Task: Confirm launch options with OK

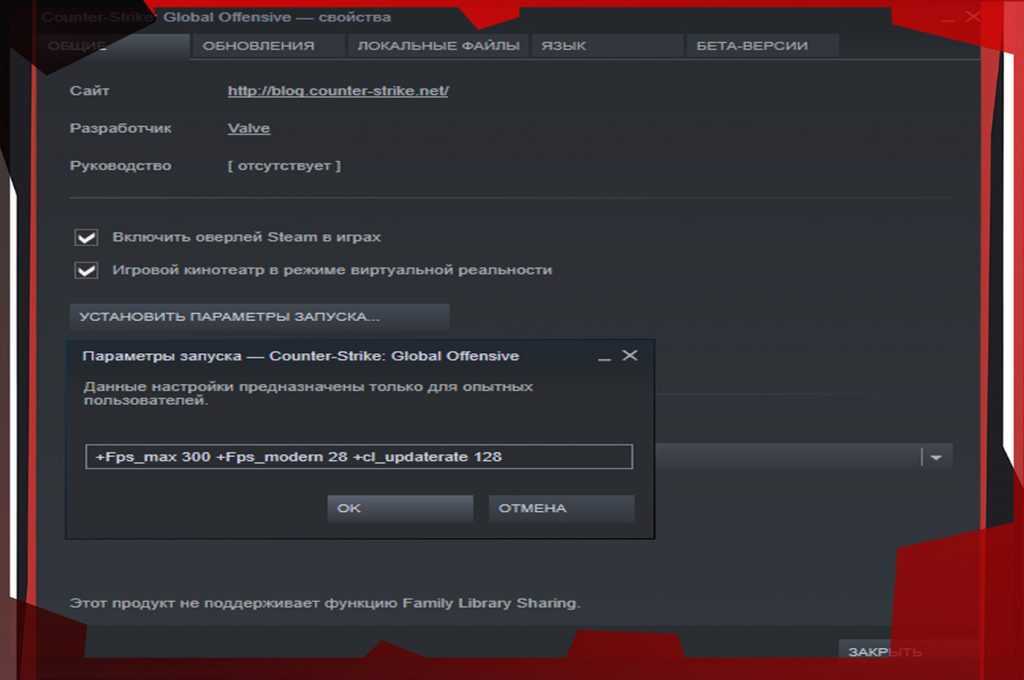Action: [x=400, y=508]
